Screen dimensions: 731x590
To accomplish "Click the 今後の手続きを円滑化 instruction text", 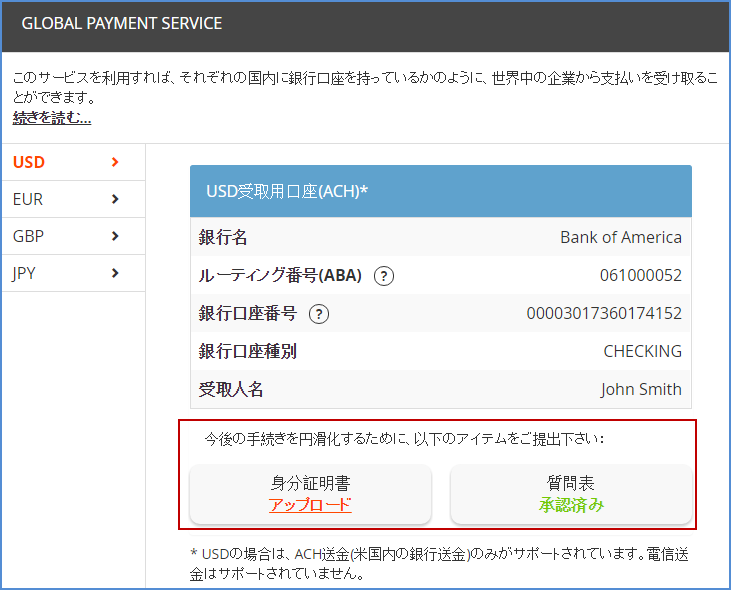I will point(404,439).
